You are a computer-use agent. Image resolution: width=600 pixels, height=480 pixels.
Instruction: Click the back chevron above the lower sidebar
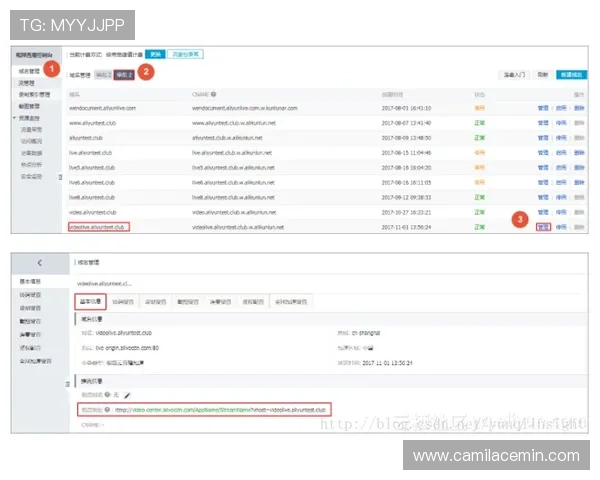39,262
